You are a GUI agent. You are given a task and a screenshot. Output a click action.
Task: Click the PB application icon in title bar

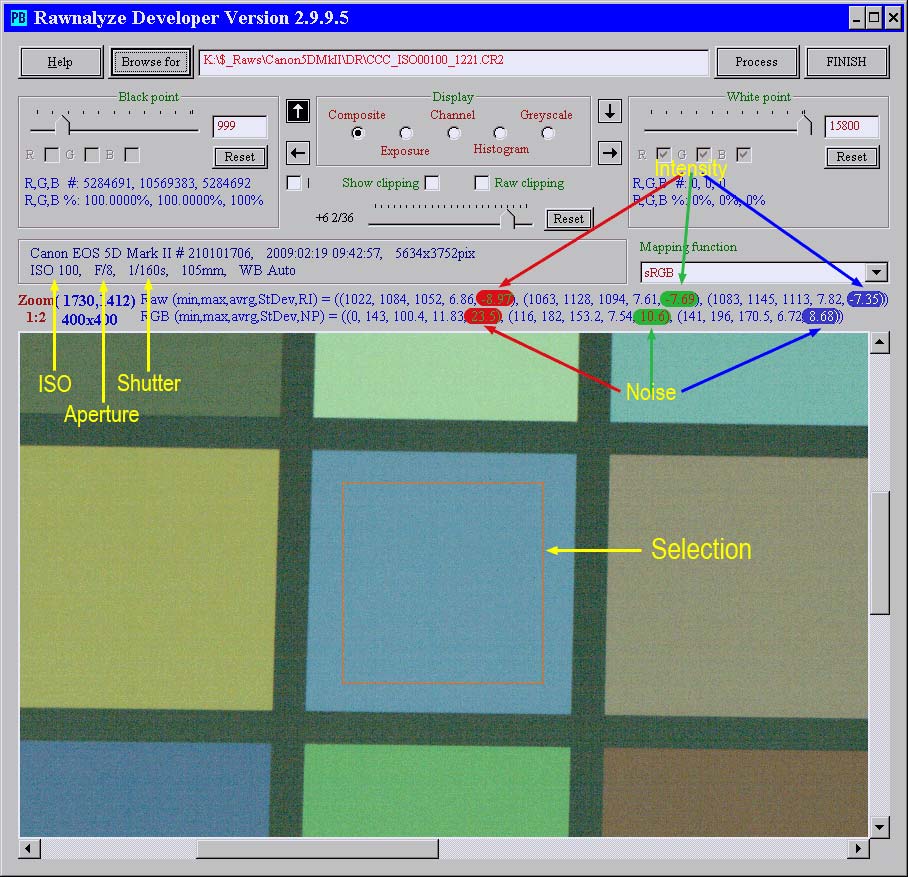18,17
